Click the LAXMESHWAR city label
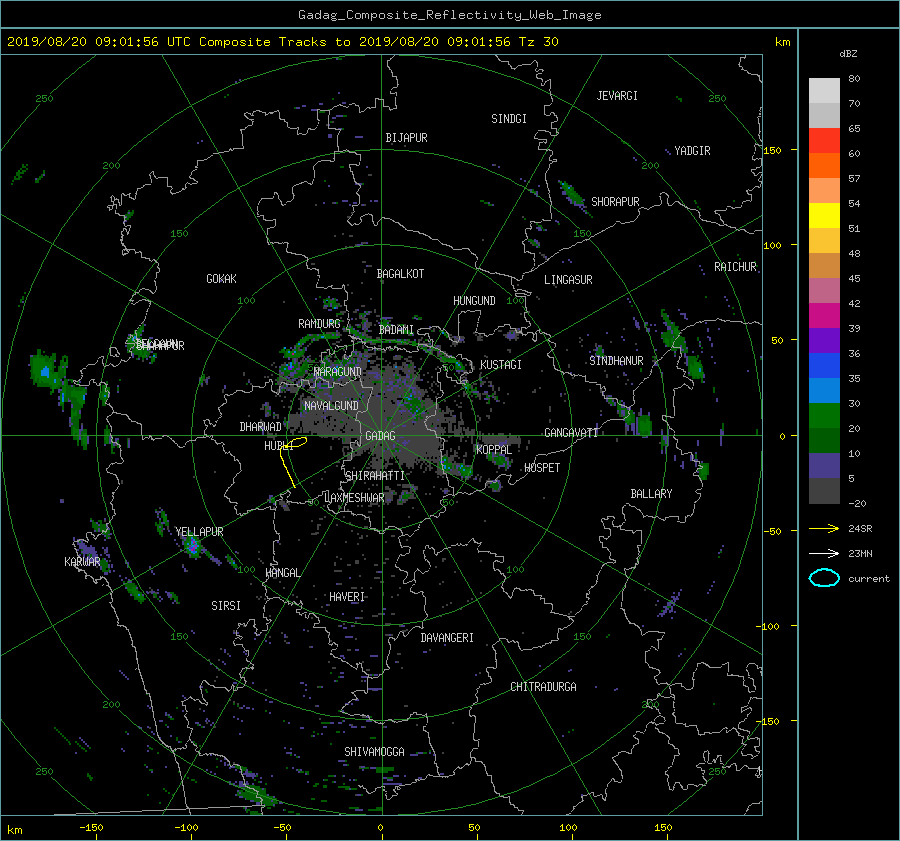The height and width of the screenshot is (841, 900). [x=354, y=498]
